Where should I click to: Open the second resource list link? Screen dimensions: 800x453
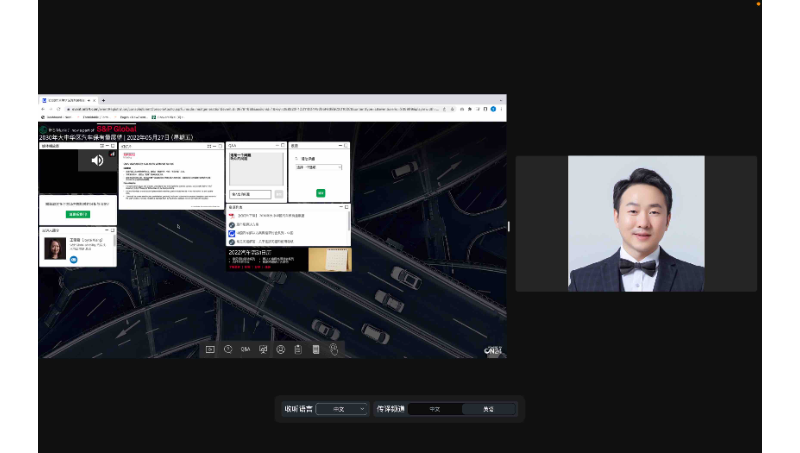tap(248, 224)
